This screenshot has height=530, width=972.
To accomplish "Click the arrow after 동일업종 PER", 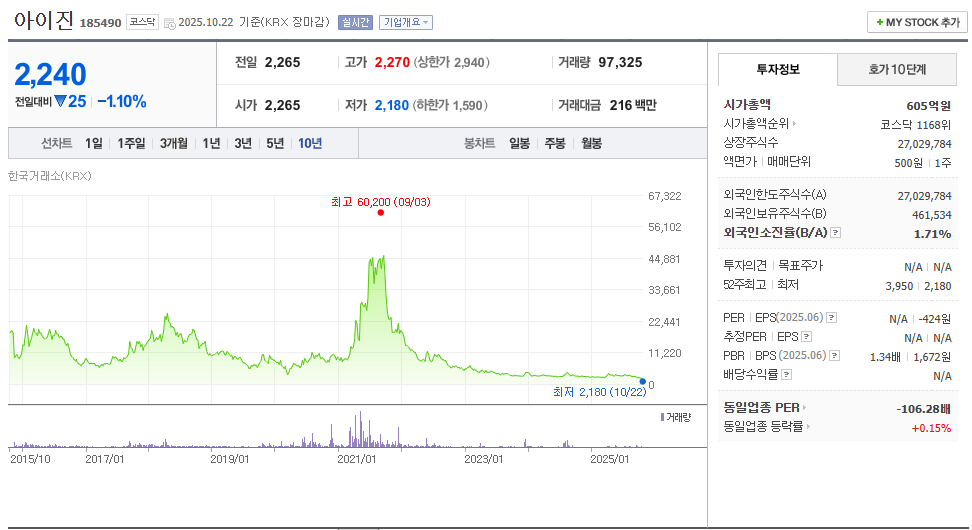I will (x=805, y=408).
